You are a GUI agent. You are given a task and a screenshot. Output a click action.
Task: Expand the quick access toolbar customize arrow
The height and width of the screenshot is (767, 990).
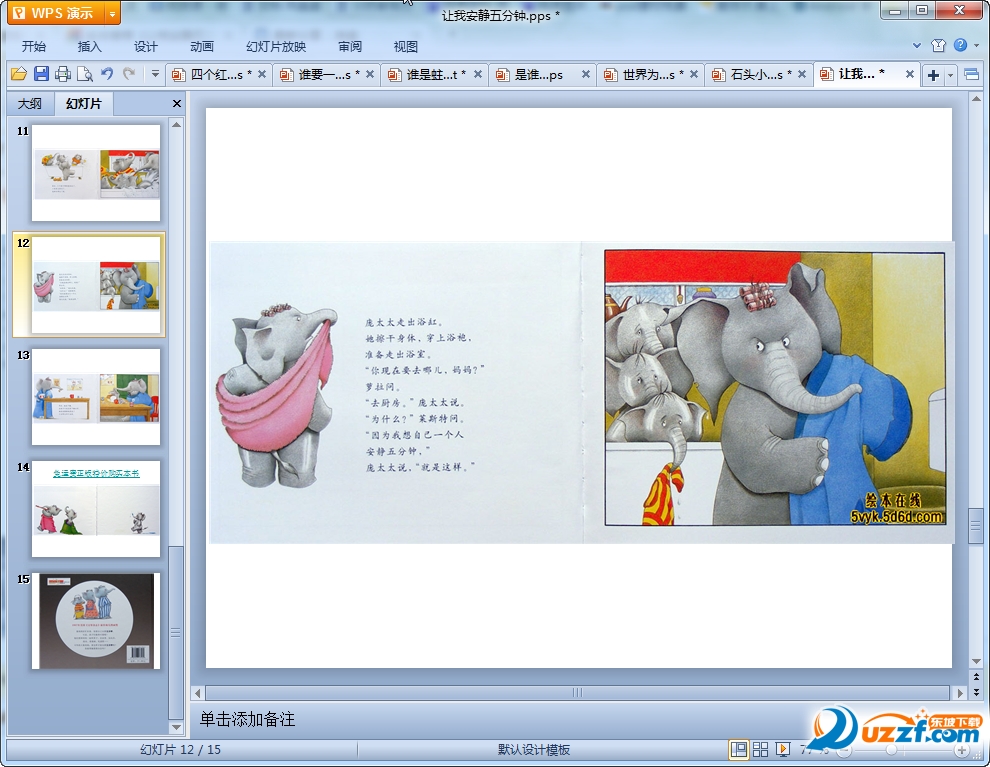tap(155, 74)
